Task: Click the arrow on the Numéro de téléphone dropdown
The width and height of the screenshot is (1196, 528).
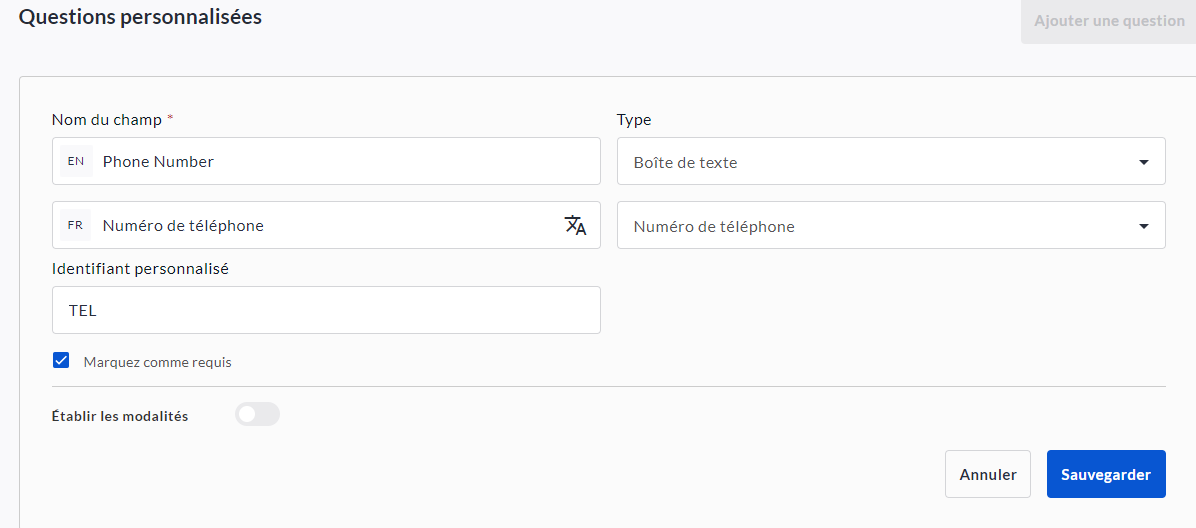Action: 1143,226
